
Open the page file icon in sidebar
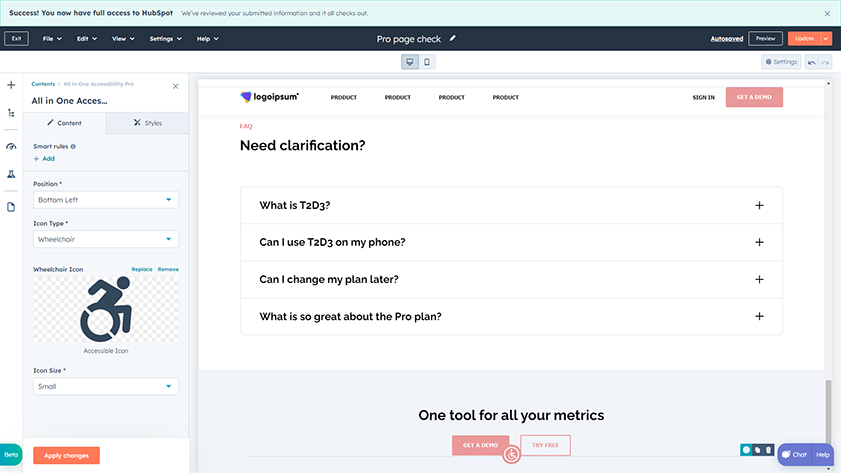(11, 207)
